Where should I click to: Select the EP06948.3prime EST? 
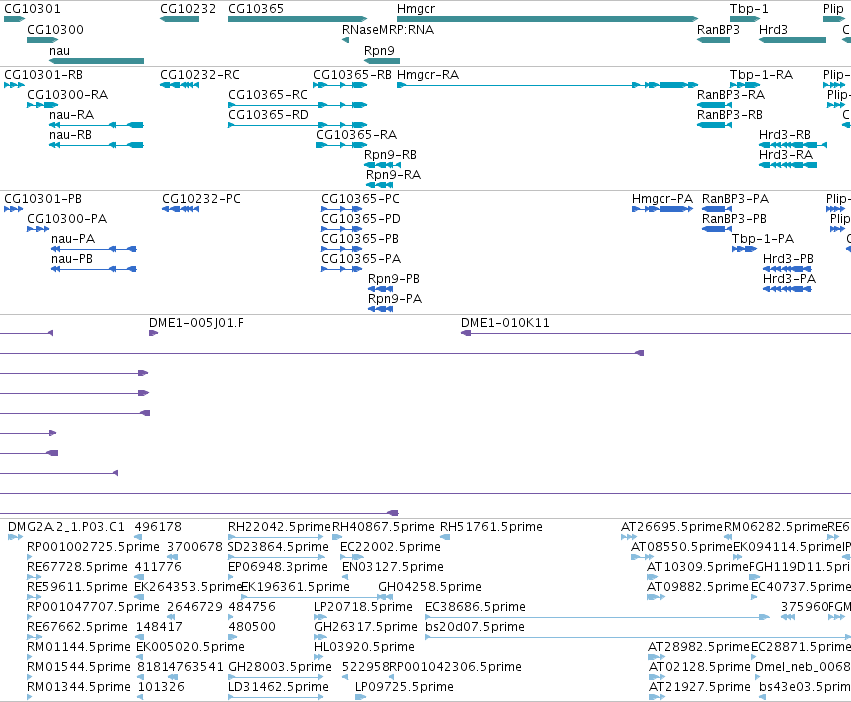230,577
